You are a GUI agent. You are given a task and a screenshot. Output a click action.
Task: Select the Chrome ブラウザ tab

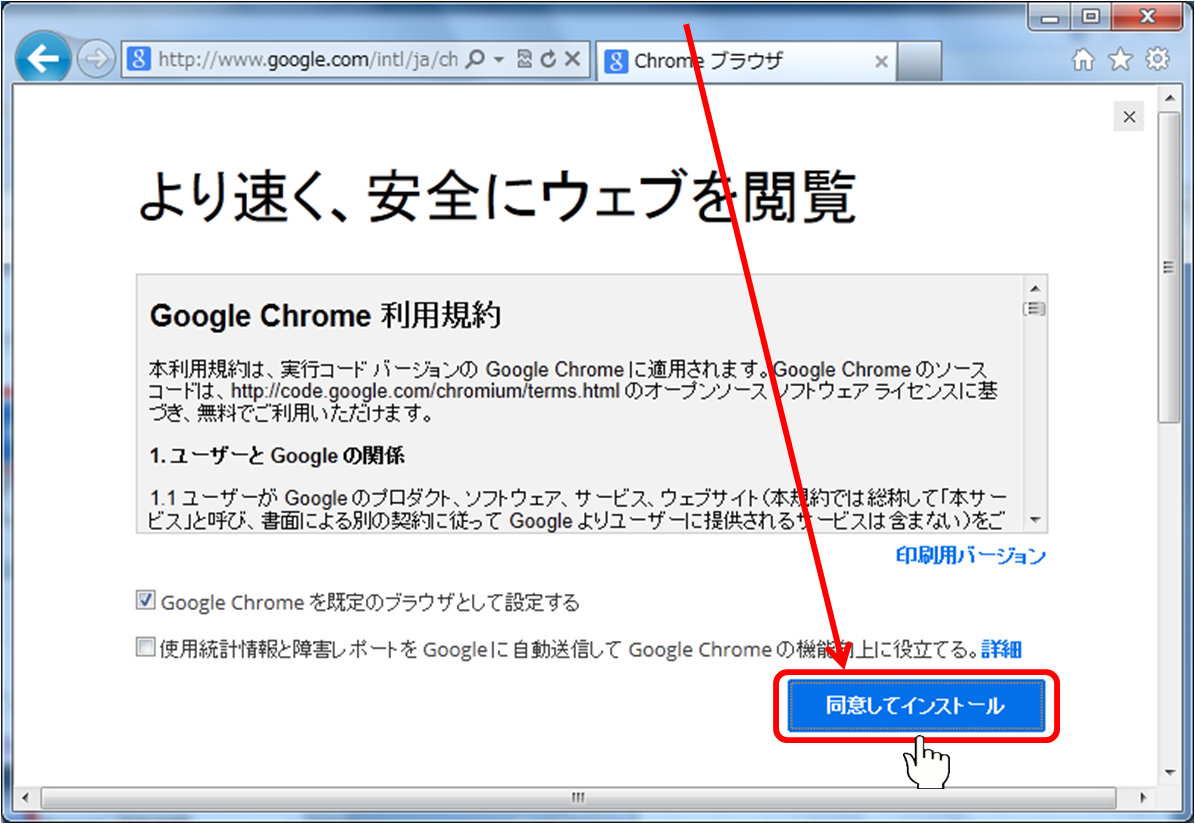pyautogui.click(x=740, y=61)
